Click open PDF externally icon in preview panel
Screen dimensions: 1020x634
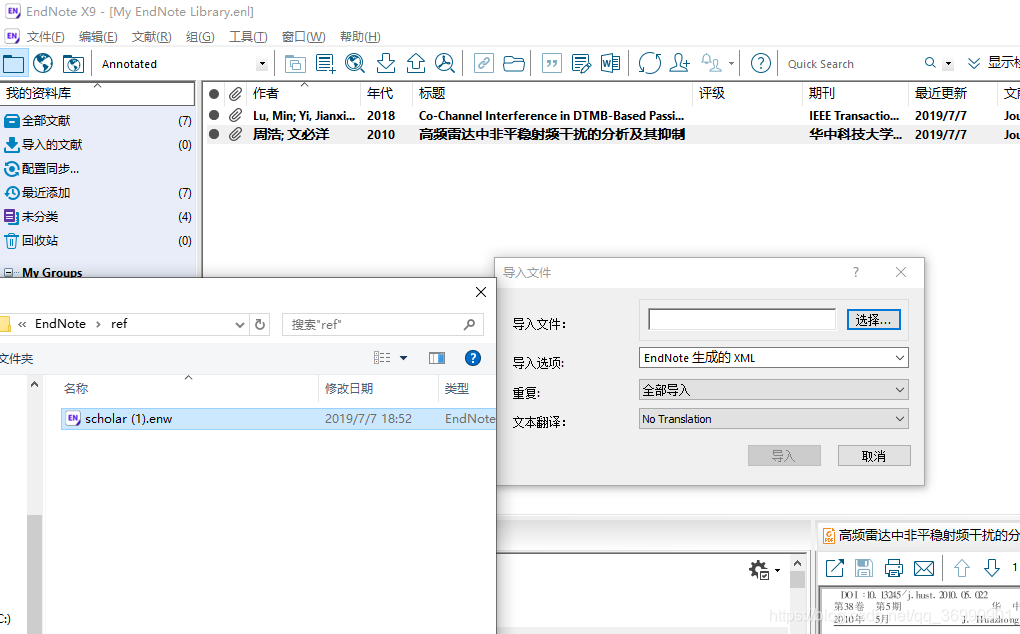[835, 568]
